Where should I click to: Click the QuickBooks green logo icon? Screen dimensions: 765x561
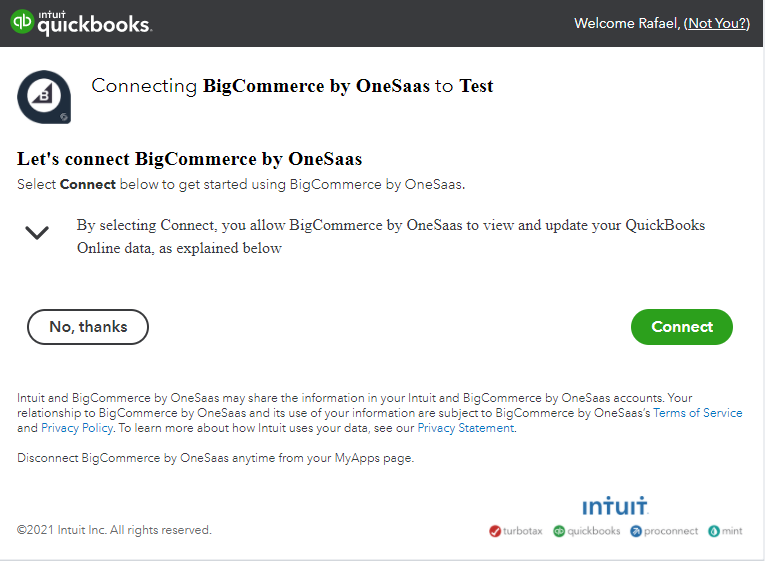21,21
